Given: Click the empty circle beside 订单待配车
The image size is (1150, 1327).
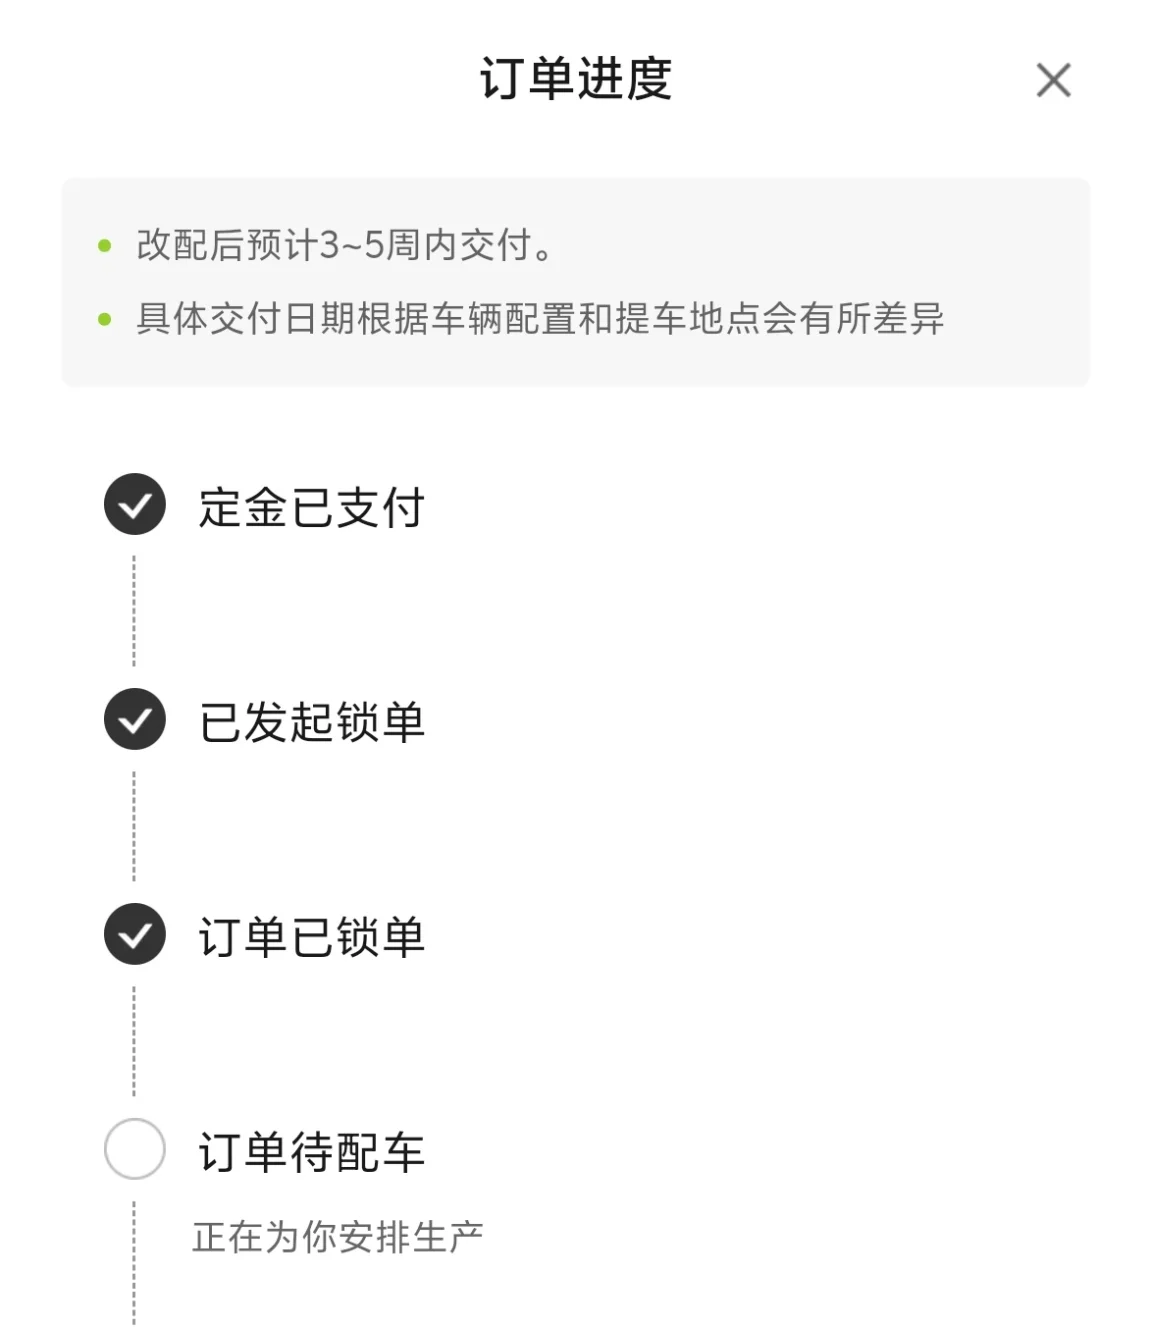Looking at the screenshot, I should point(135,1149).
